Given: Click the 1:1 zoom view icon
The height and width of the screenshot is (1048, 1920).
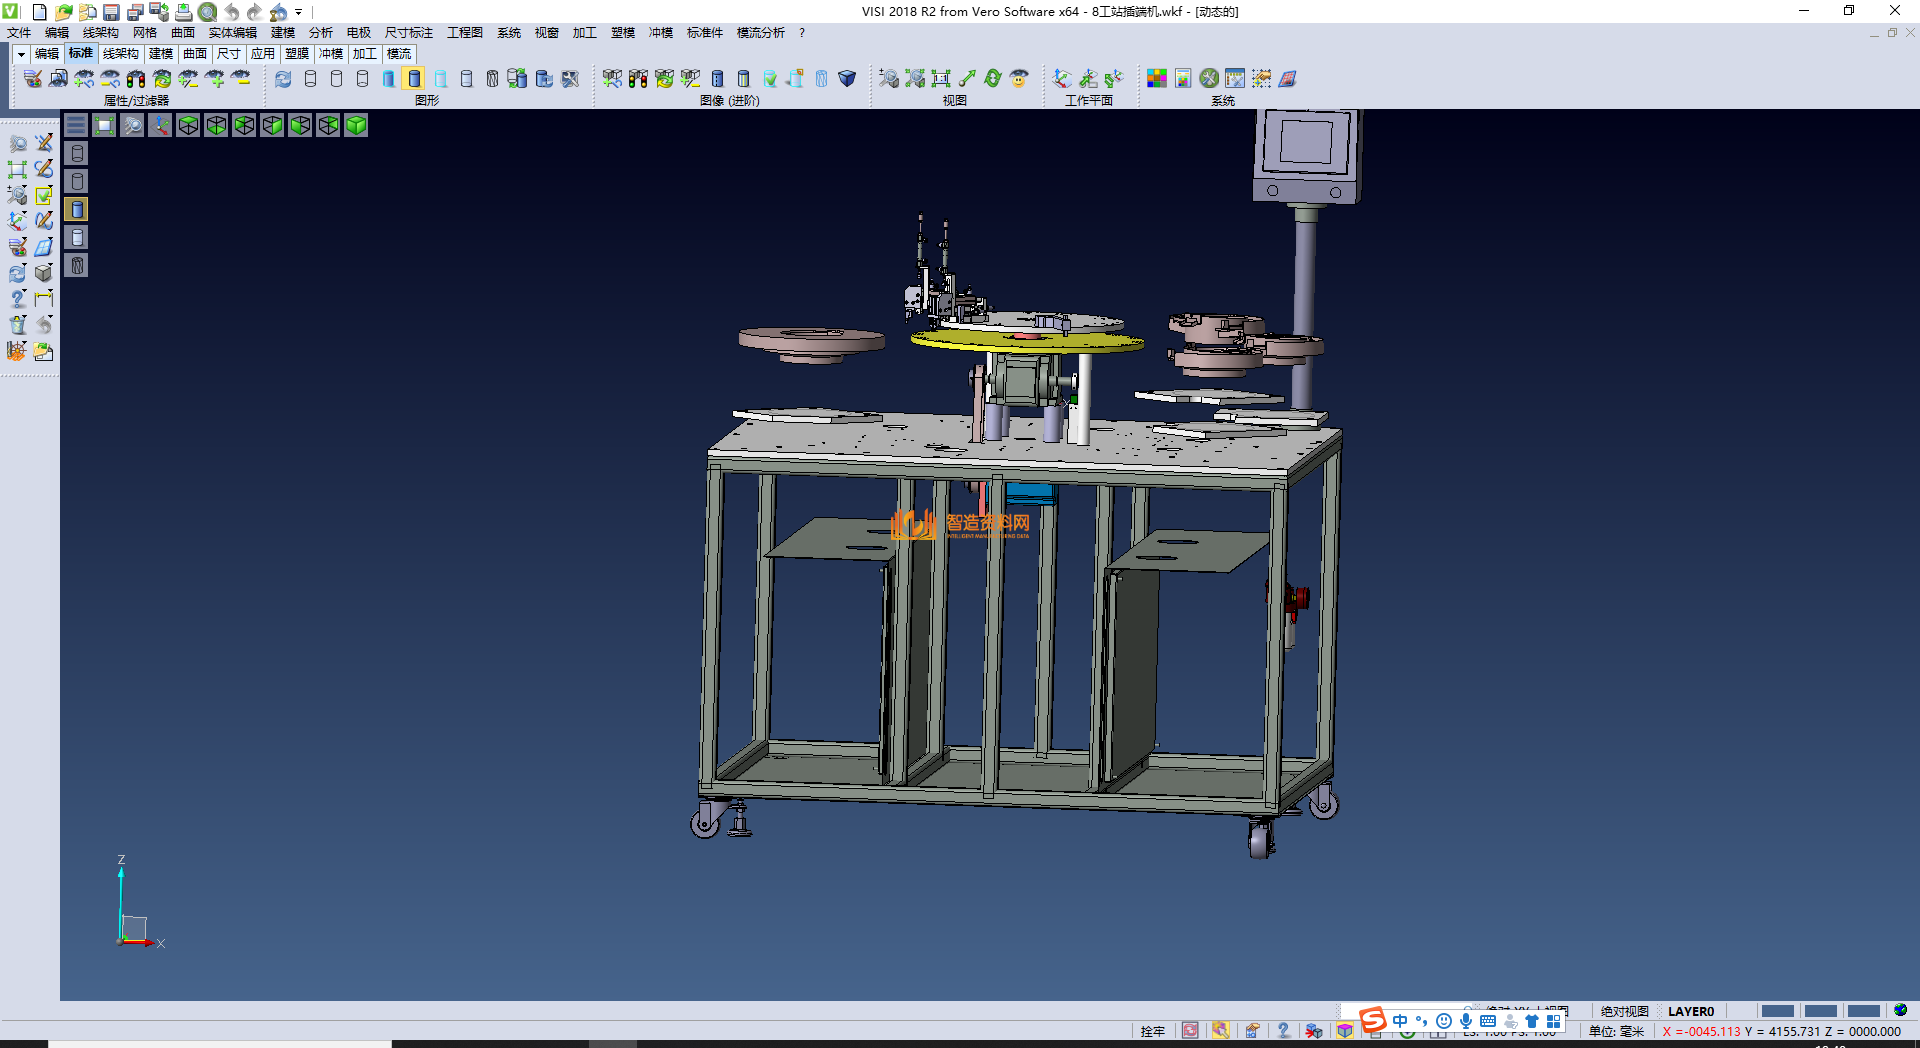Looking at the screenshot, I should [x=941, y=78].
